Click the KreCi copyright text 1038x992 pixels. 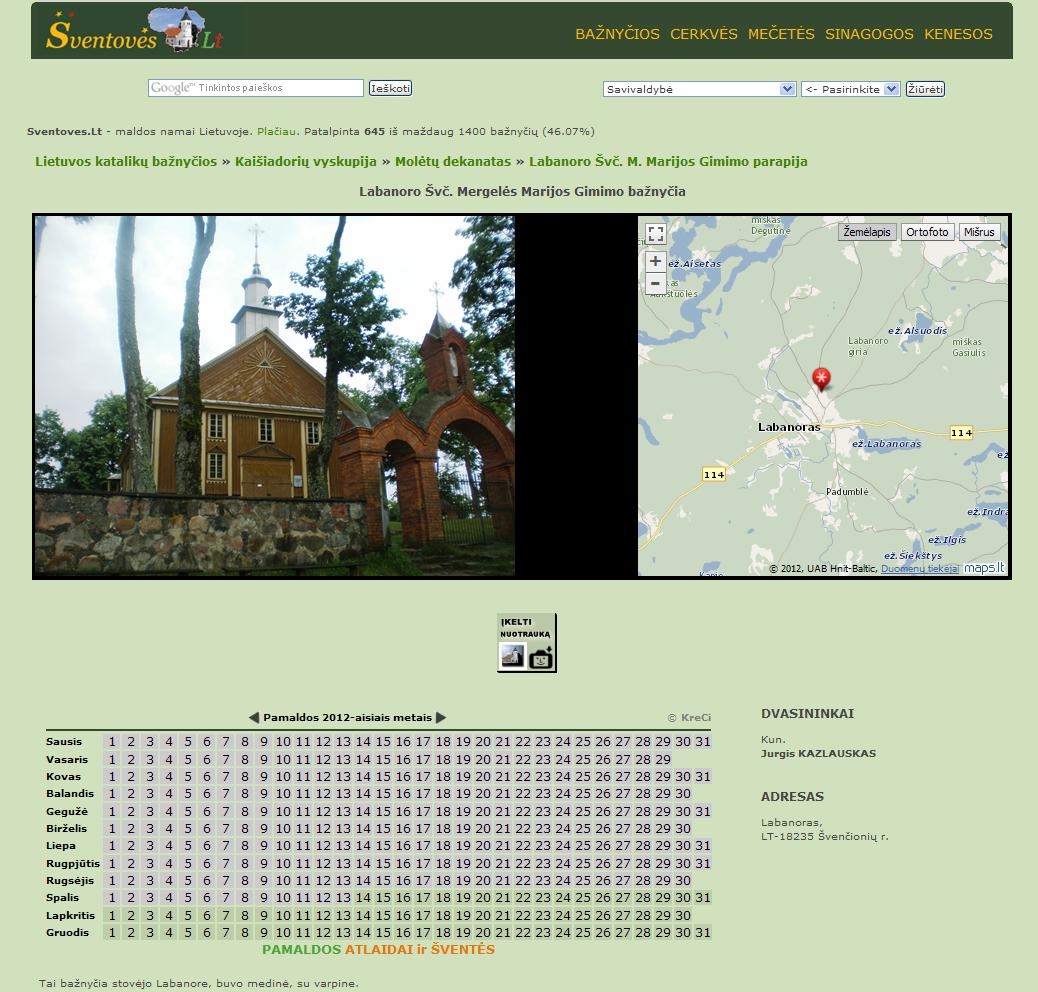point(689,717)
